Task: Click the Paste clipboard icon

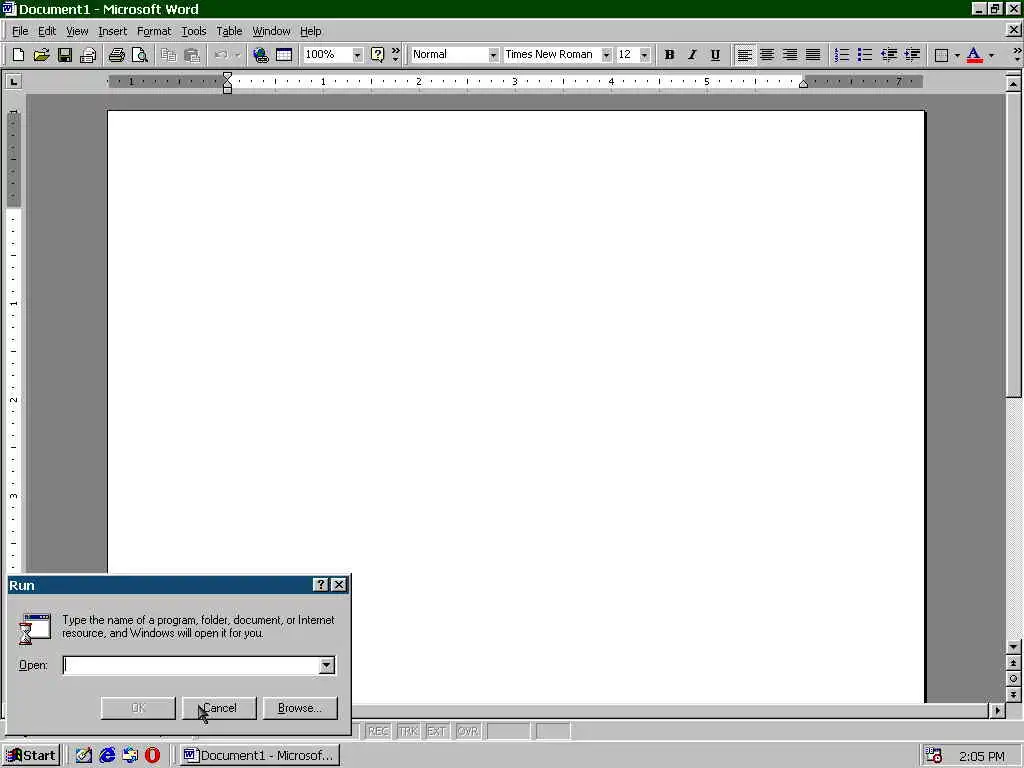Action: click(191, 55)
